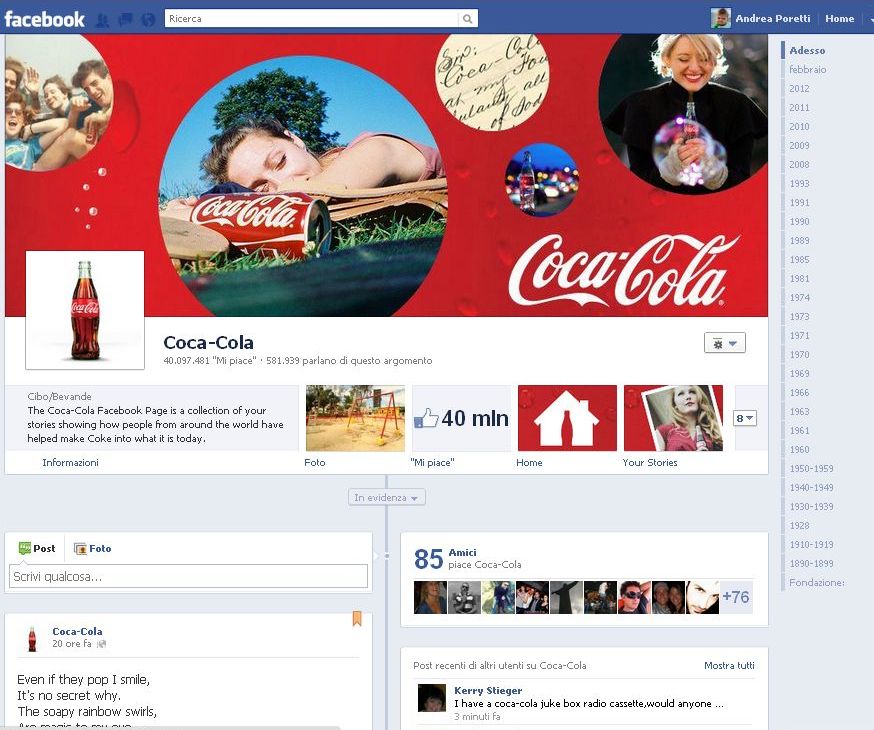Jump to 1974 on the timeline
874x730 pixels.
(x=799, y=298)
